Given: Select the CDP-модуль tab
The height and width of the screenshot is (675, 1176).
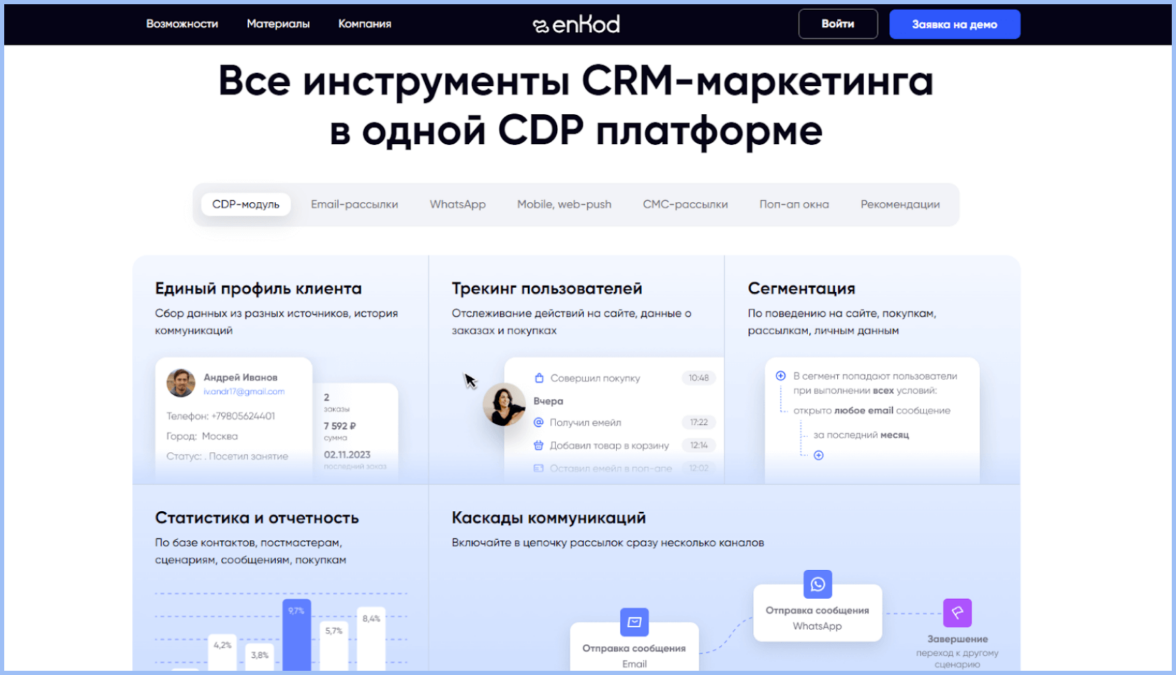Looking at the screenshot, I should [245, 204].
